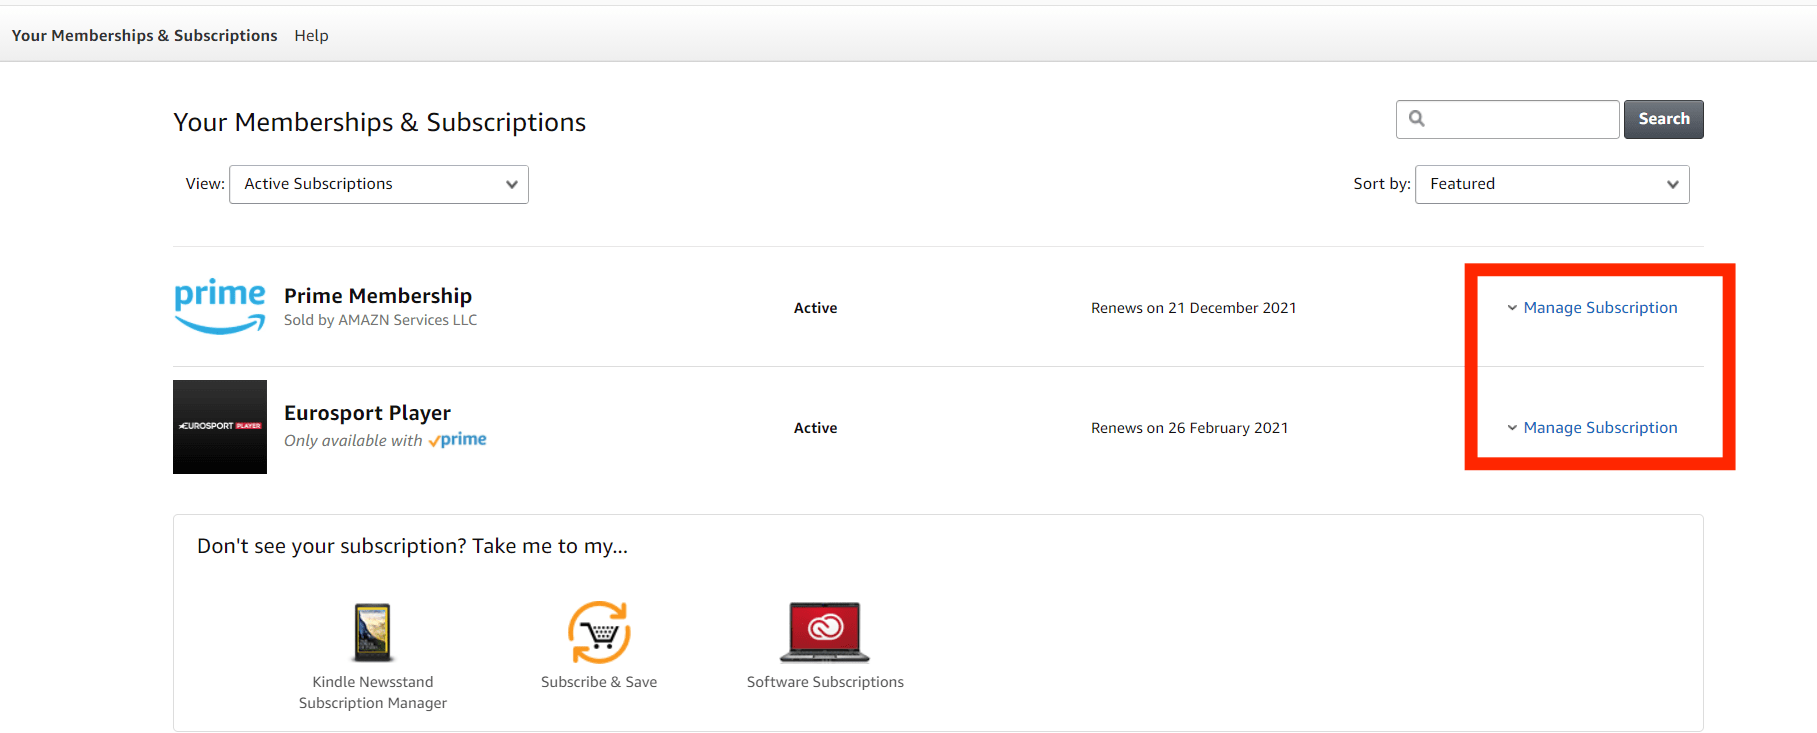The height and width of the screenshot is (733, 1817).
Task: Click Active status of Eurosport Player
Action: [x=816, y=428]
